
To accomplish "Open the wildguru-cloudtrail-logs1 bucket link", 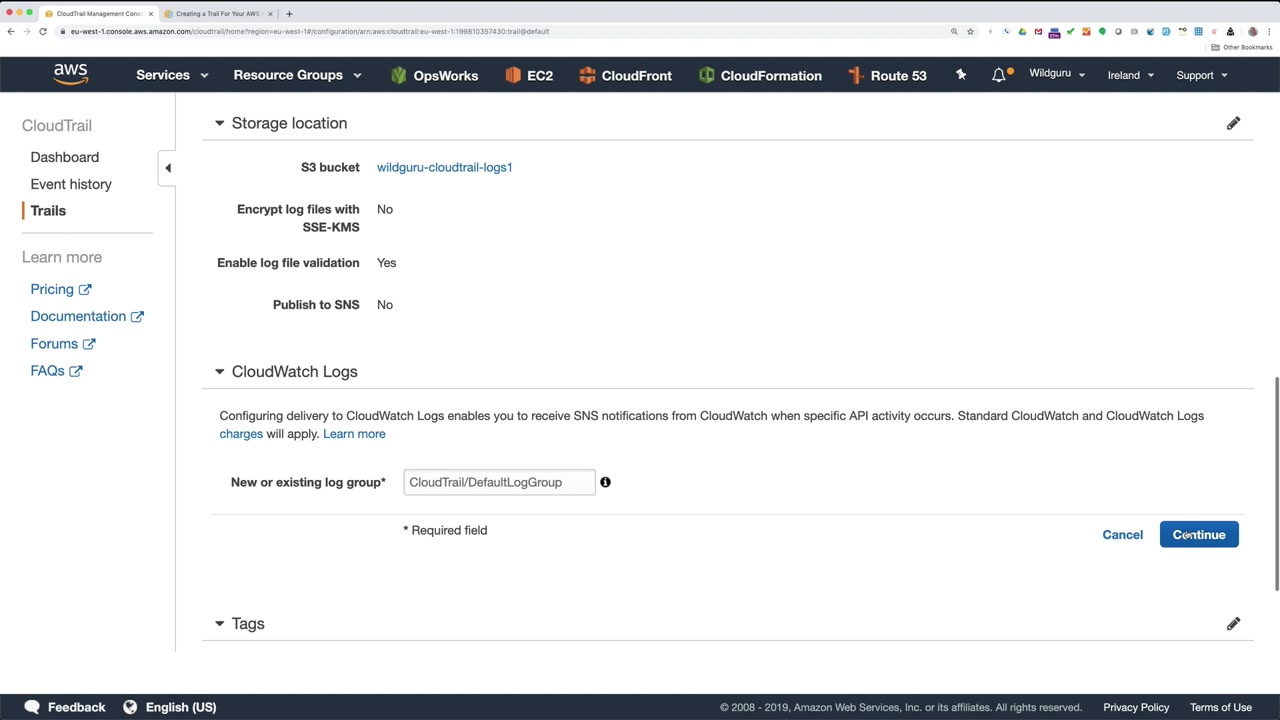I will [x=445, y=167].
